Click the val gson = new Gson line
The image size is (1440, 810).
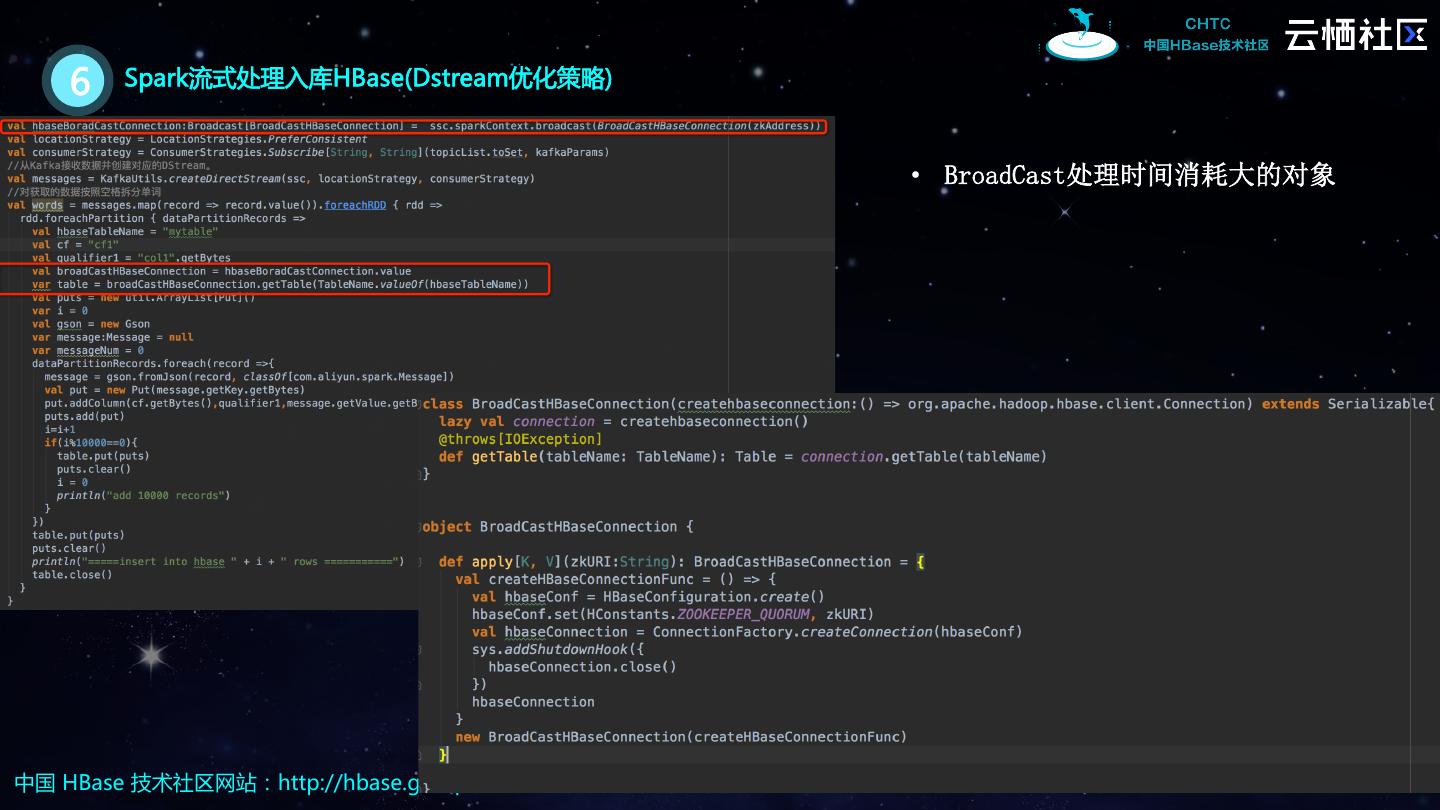(91, 324)
